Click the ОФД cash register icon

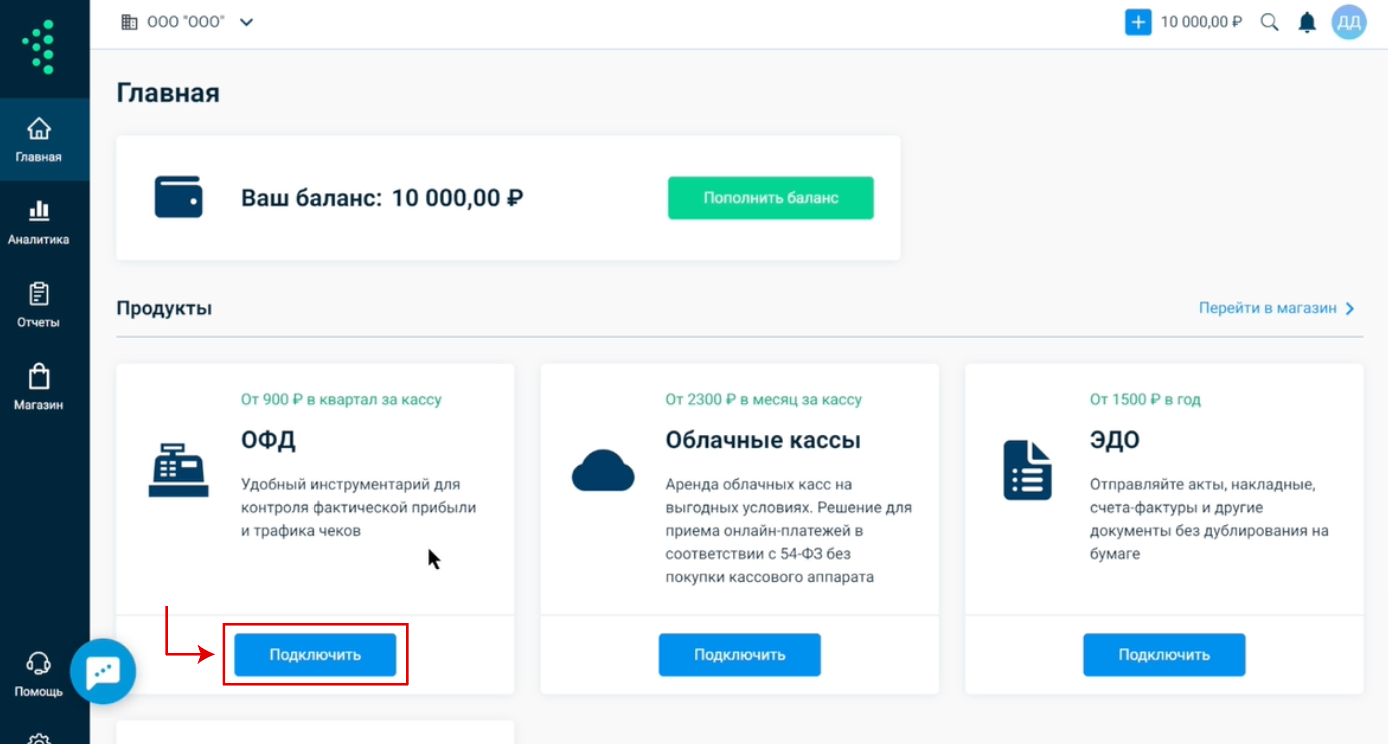coord(178,470)
